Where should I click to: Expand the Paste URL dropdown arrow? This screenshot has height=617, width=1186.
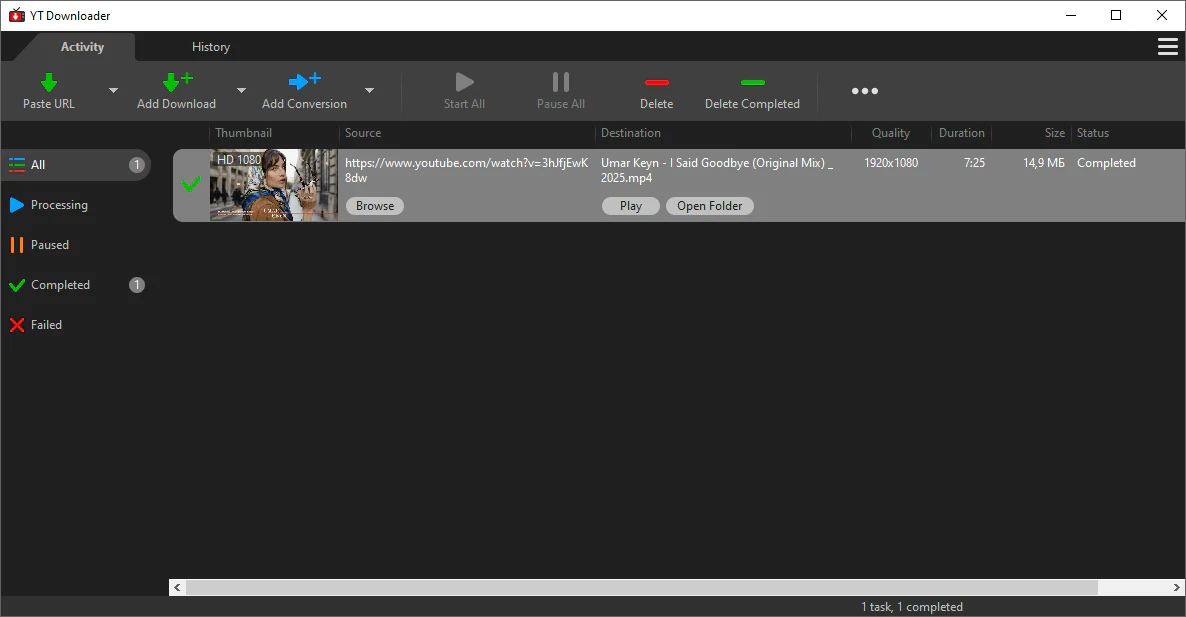(113, 91)
